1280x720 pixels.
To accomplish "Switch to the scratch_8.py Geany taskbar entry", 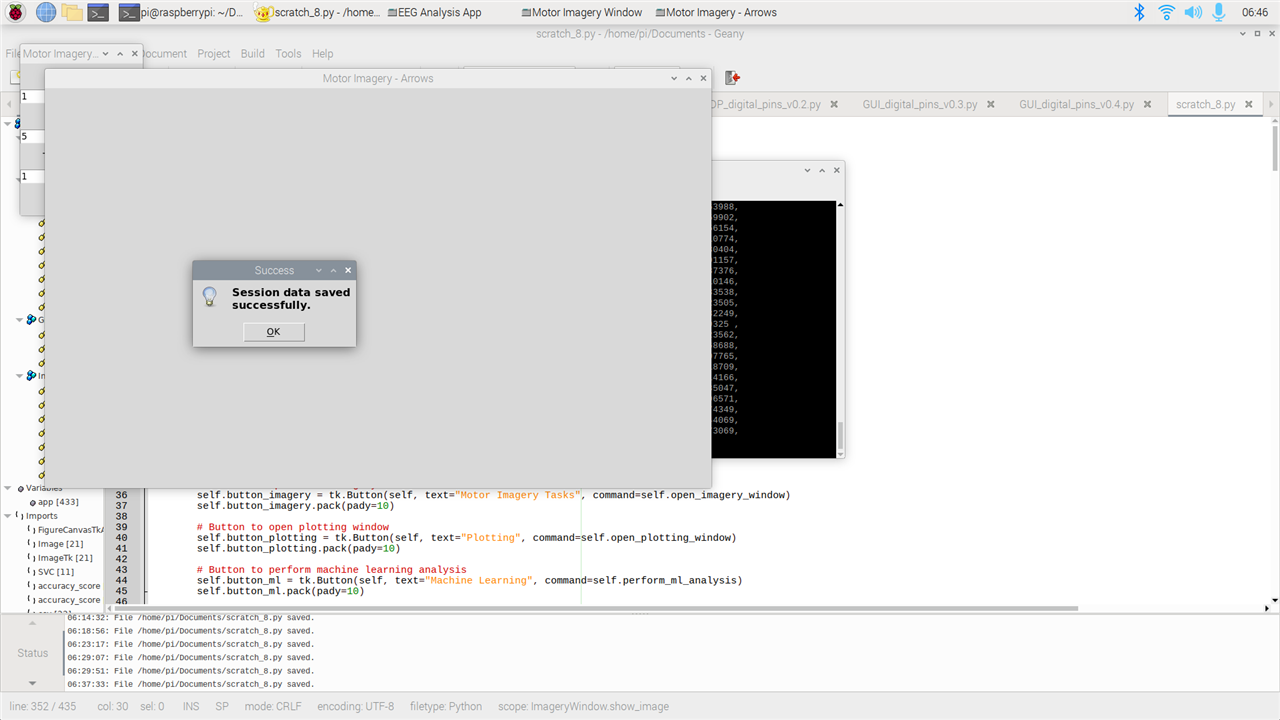I will [319, 12].
